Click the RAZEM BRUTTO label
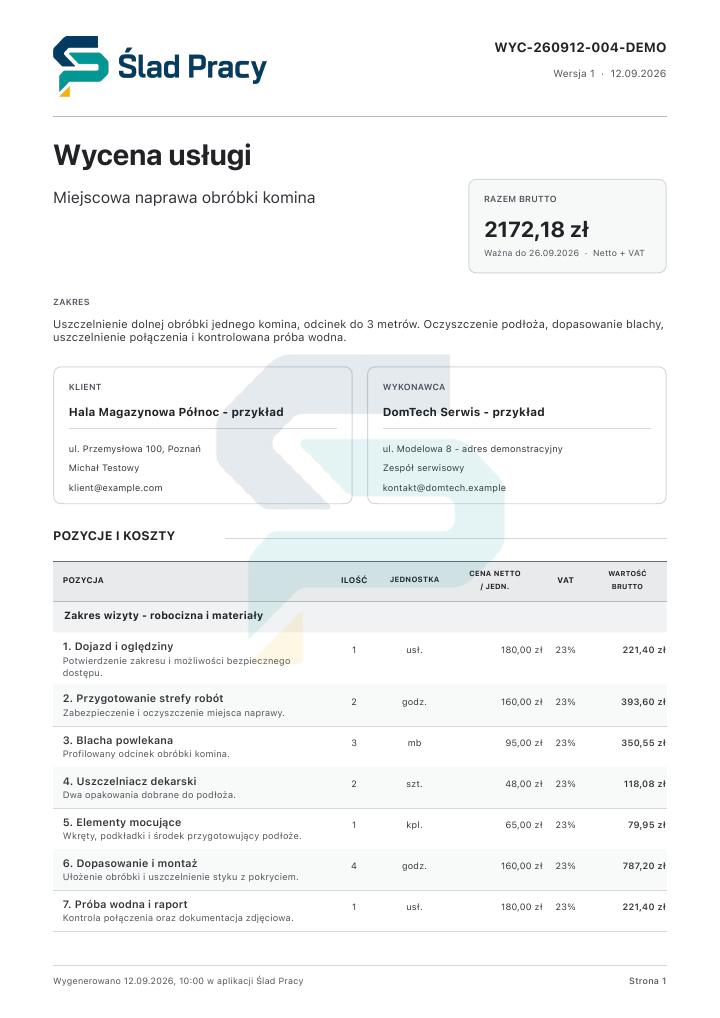Image resolution: width=720 pixels, height=1018 pixels. point(520,199)
